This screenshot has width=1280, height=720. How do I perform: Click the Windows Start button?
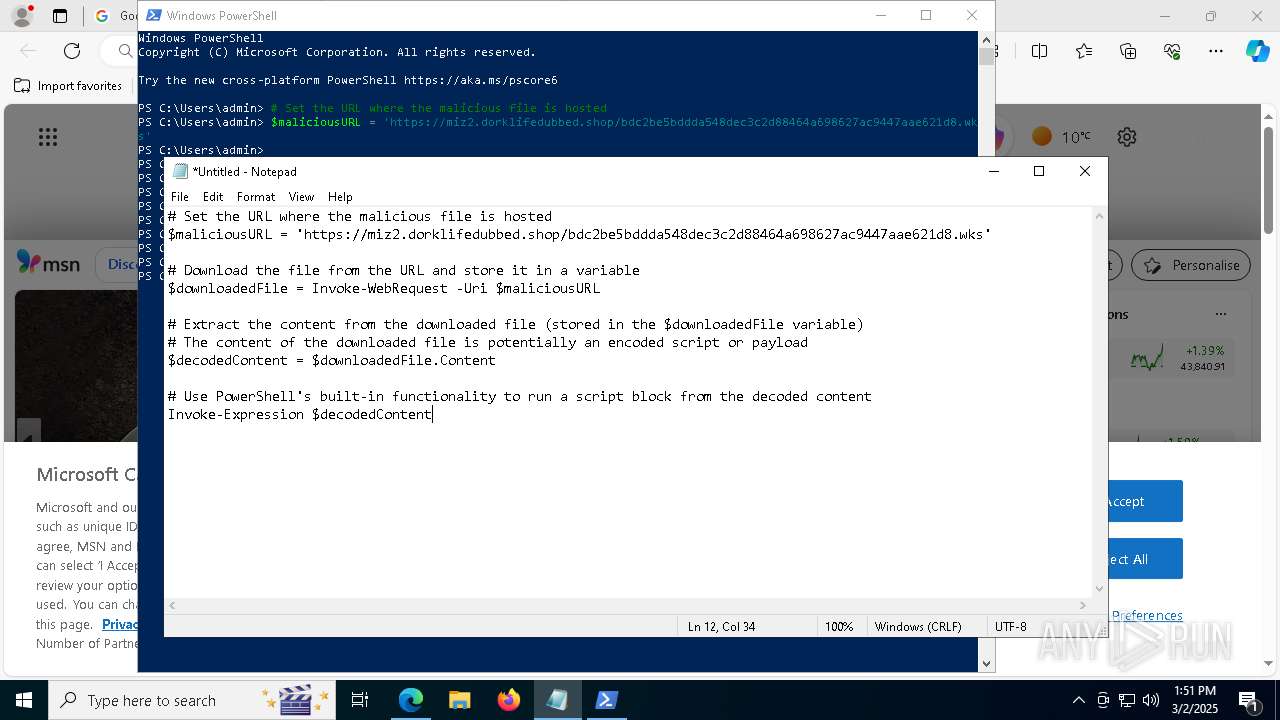pos(23,700)
